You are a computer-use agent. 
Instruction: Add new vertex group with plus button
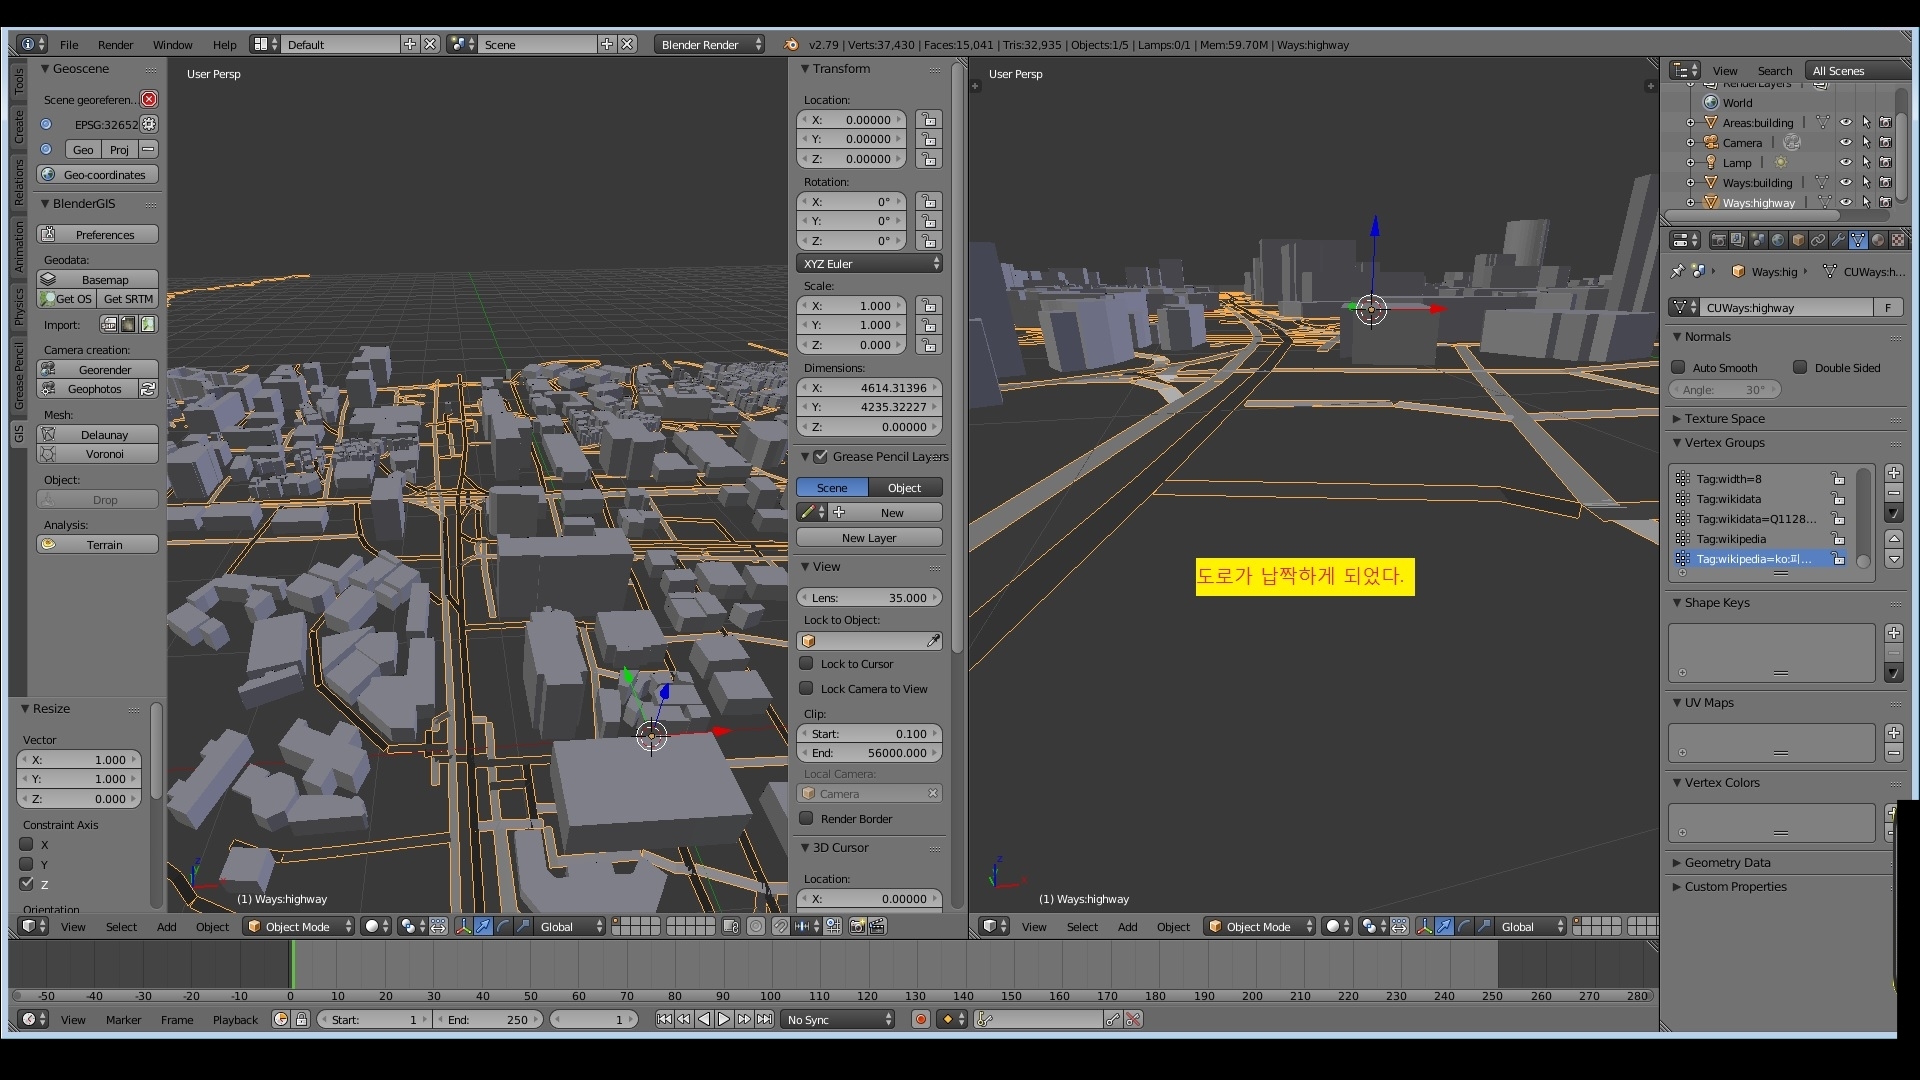click(x=1894, y=473)
